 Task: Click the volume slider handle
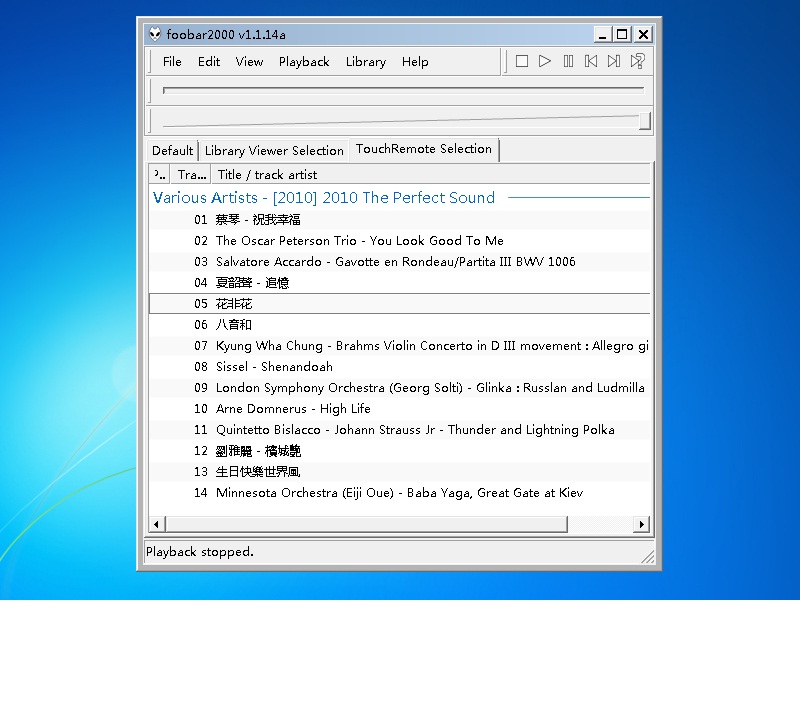[x=645, y=121]
